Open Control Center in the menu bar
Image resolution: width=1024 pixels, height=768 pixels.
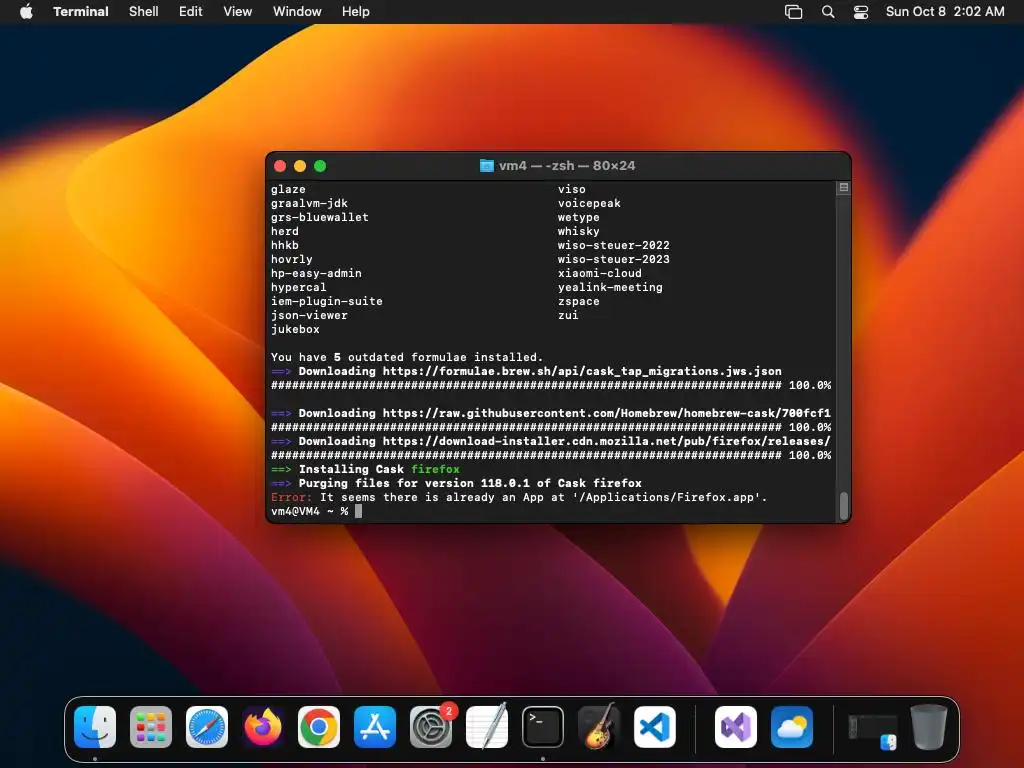(861, 12)
